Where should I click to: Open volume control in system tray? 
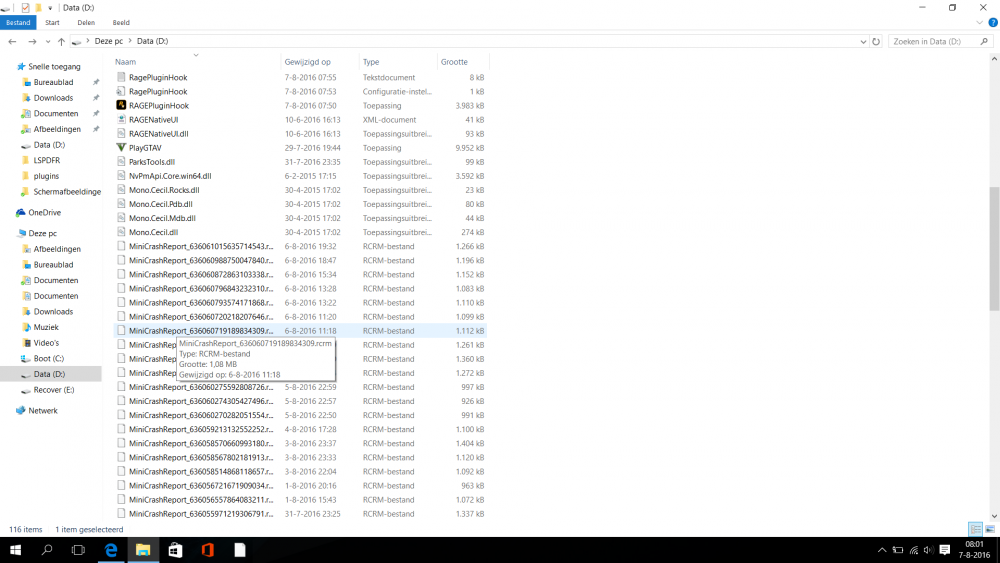[929, 550]
